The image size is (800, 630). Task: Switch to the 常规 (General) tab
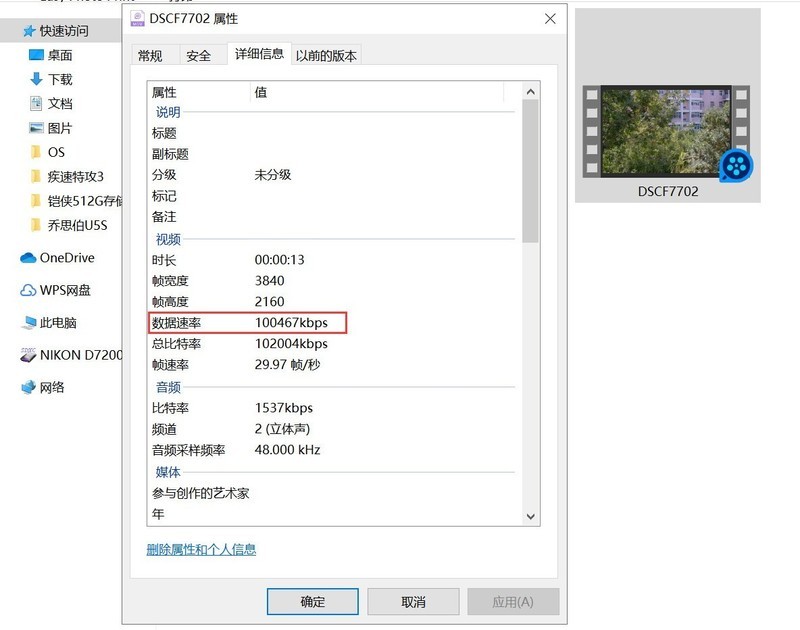click(152, 56)
